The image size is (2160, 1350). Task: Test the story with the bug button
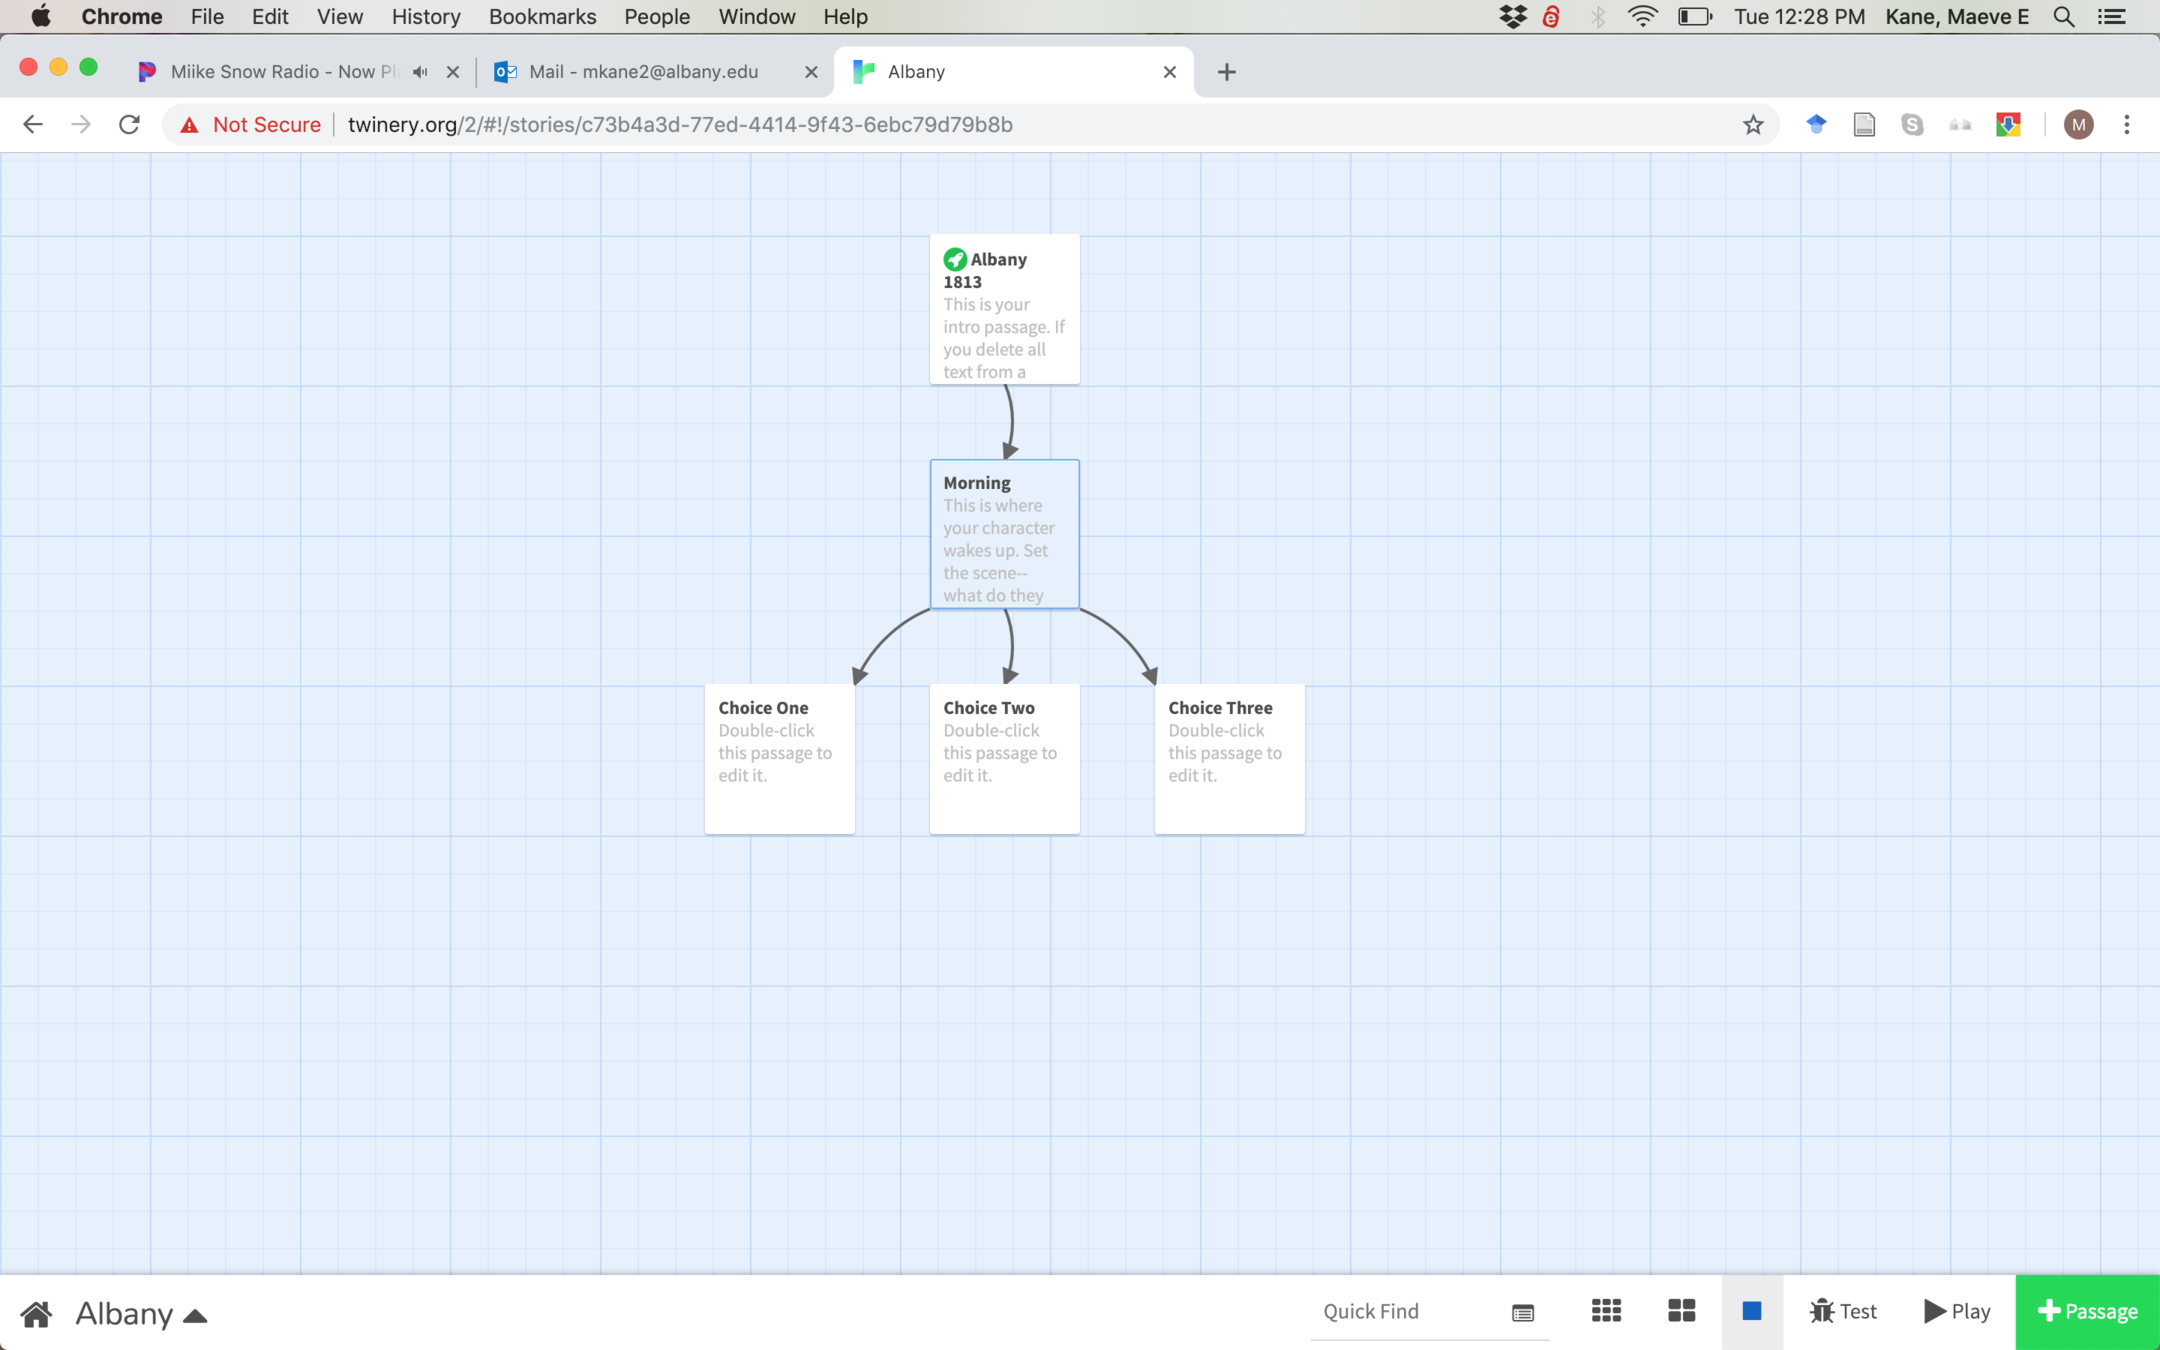click(x=1843, y=1311)
